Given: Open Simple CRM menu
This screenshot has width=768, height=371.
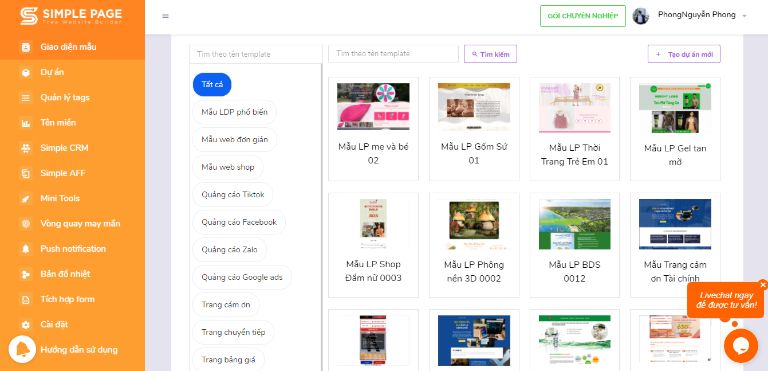Looking at the screenshot, I should pyautogui.click(x=72, y=148).
